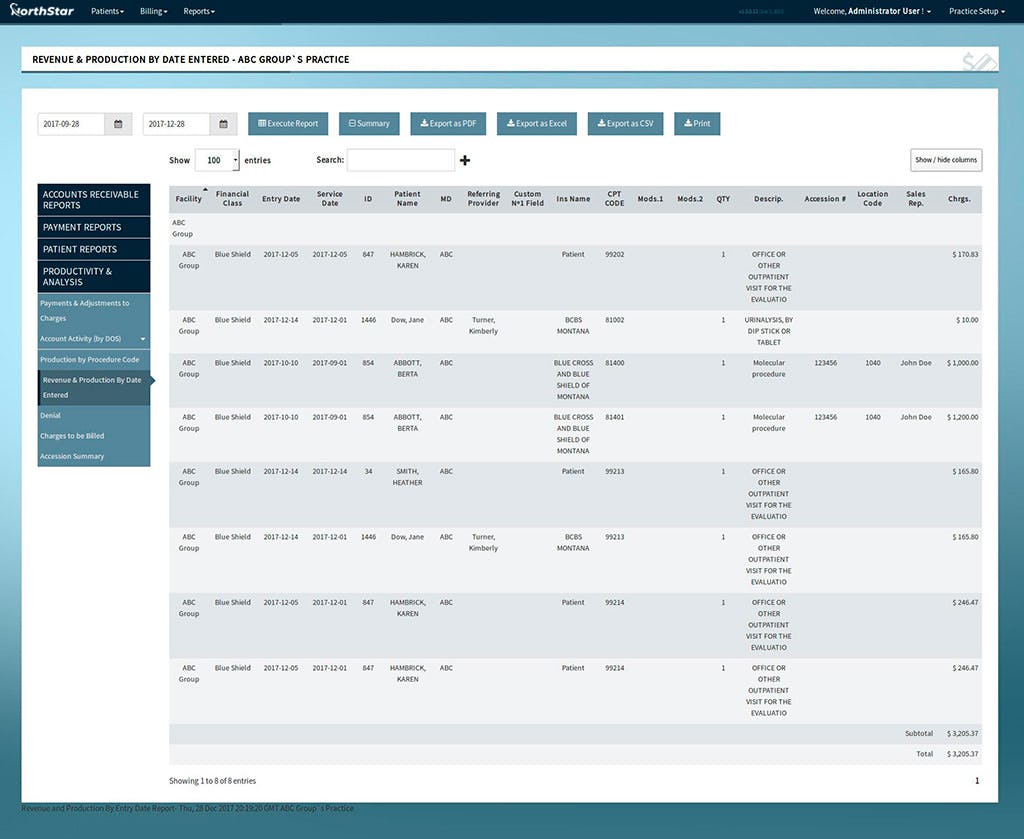The image size is (1024, 839).
Task: Open the end date calendar picker
Action: pyautogui.click(x=222, y=123)
